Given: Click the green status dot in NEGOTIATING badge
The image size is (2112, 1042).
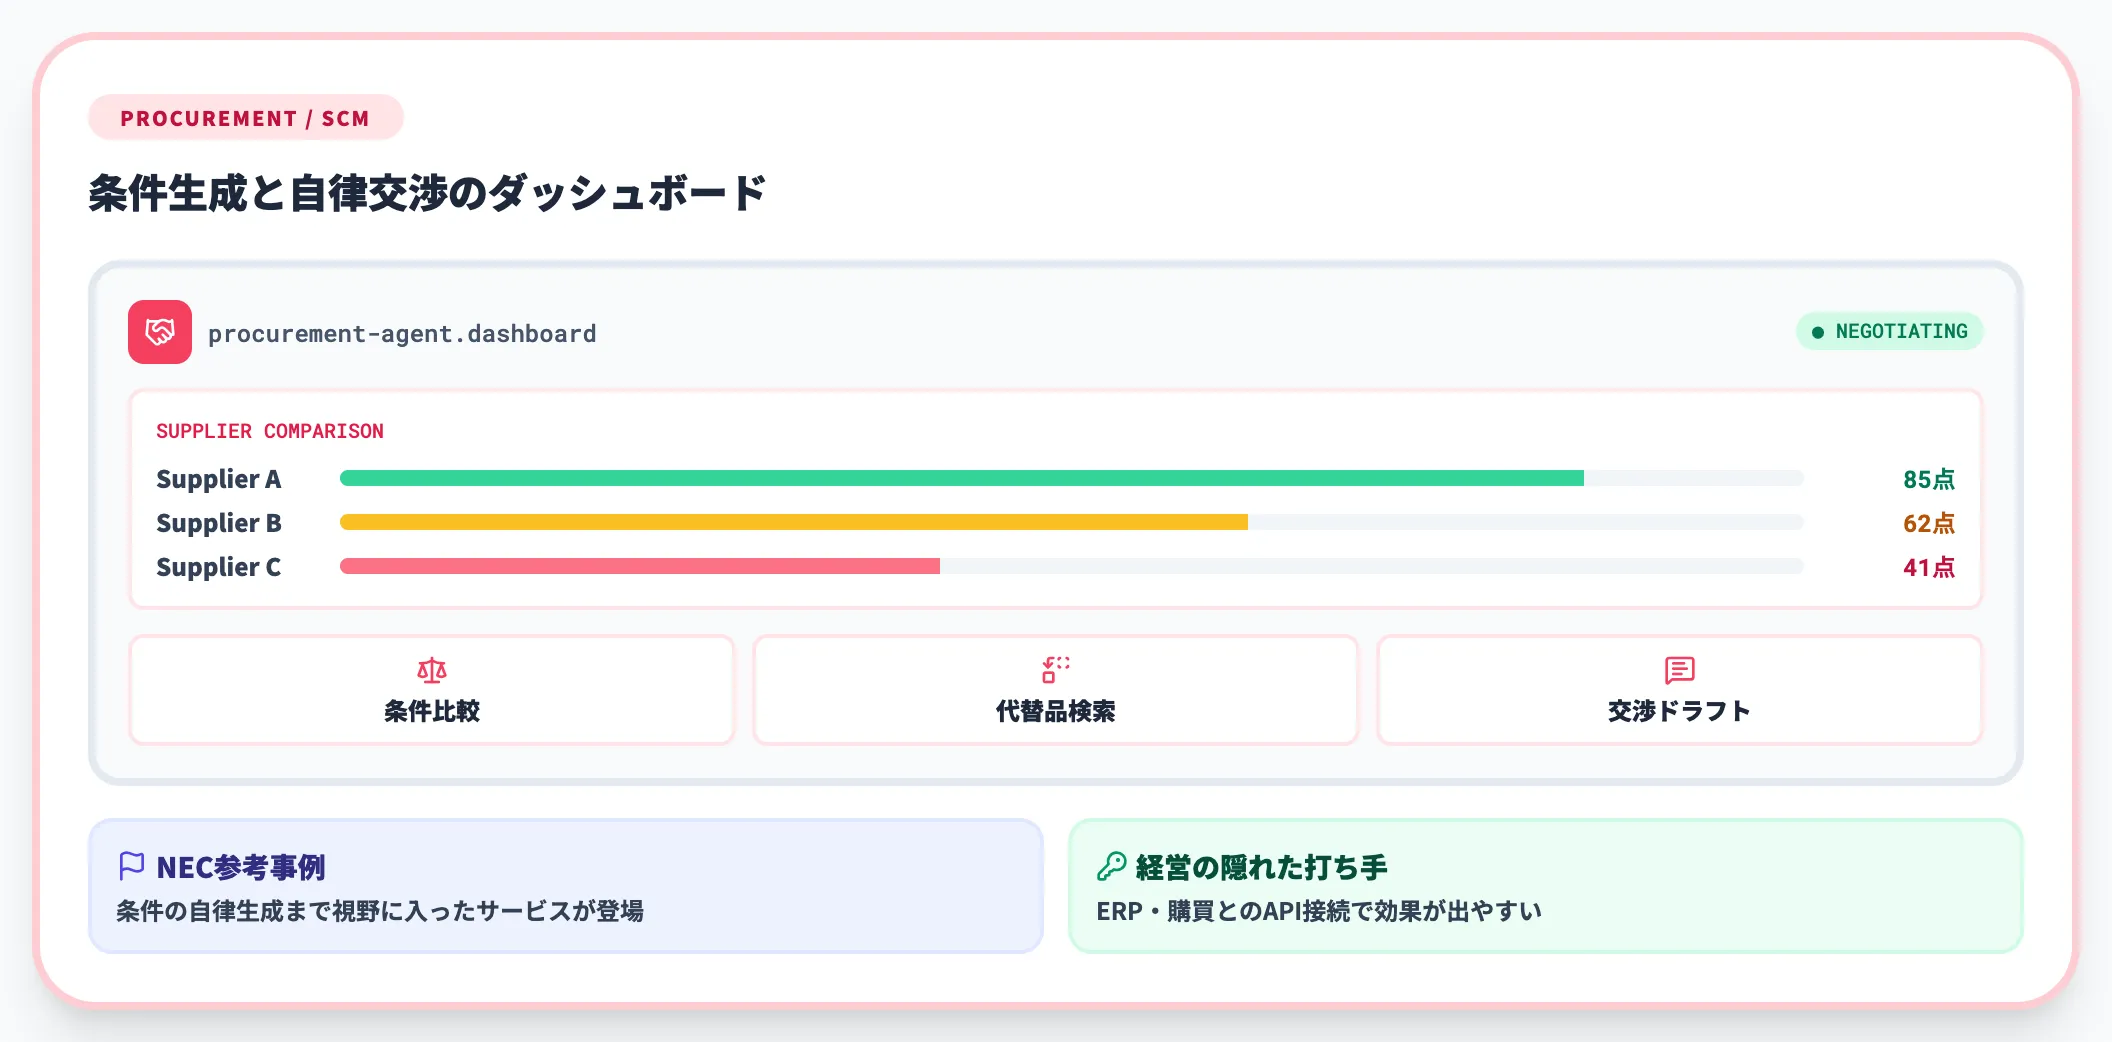Looking at the screenshot, I should click(x=1818, y=331).
